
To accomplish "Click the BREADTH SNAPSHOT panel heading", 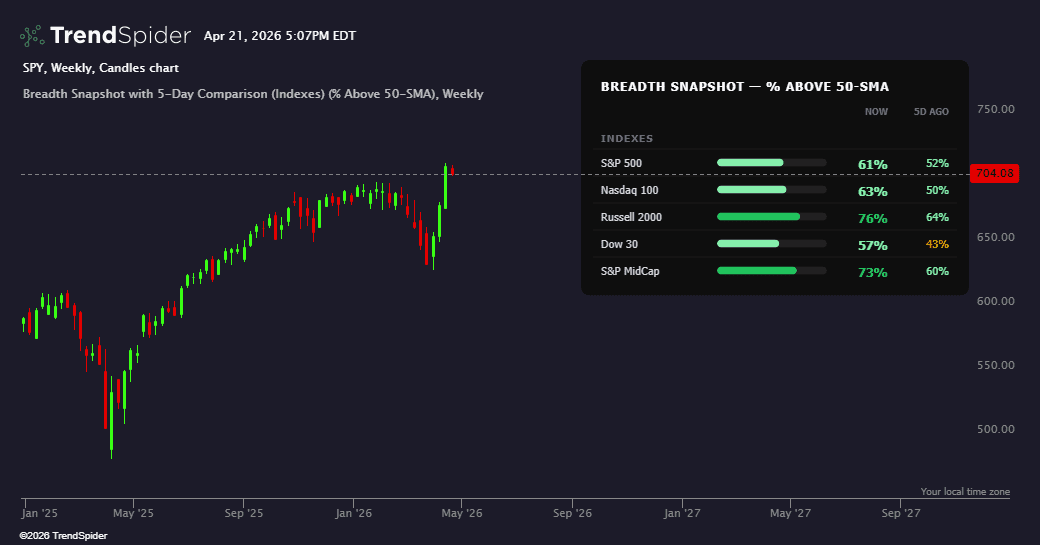I will [x=745, y=87].
